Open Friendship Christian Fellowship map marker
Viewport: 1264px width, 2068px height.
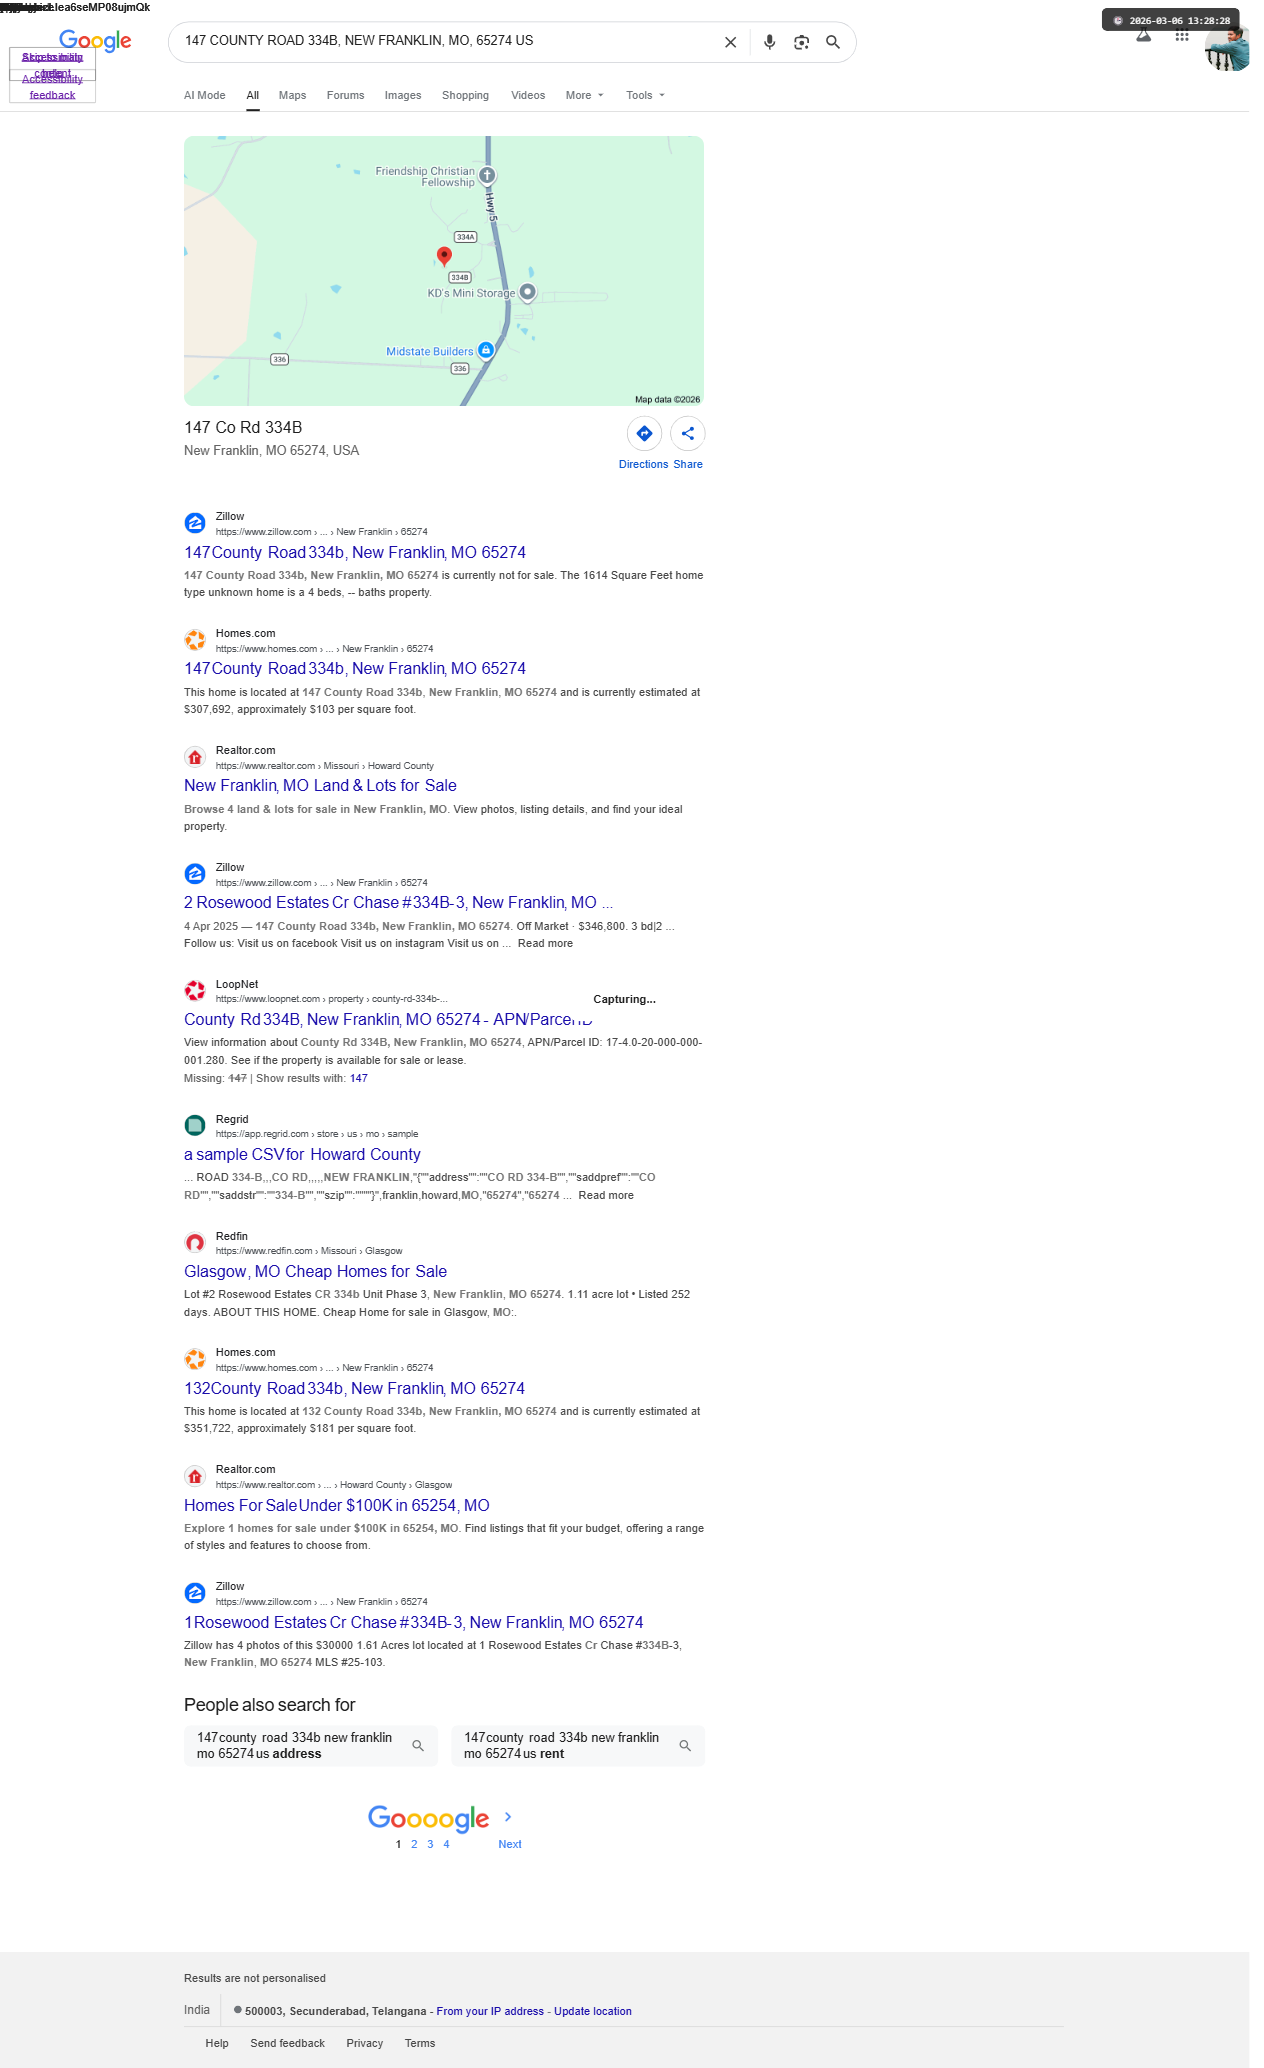tap(487, 175)
